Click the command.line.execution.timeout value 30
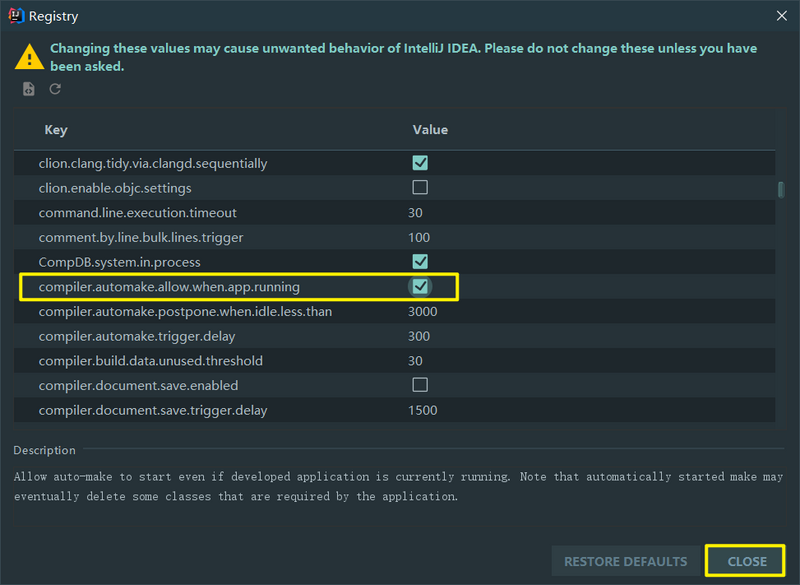The height and width of the screenshot is (585, 800). point(416,213)
